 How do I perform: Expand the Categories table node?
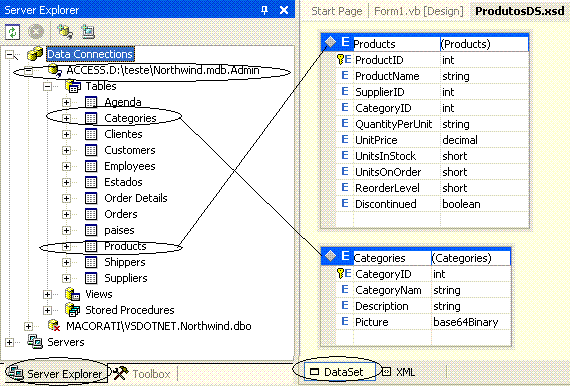click(66, 118)
